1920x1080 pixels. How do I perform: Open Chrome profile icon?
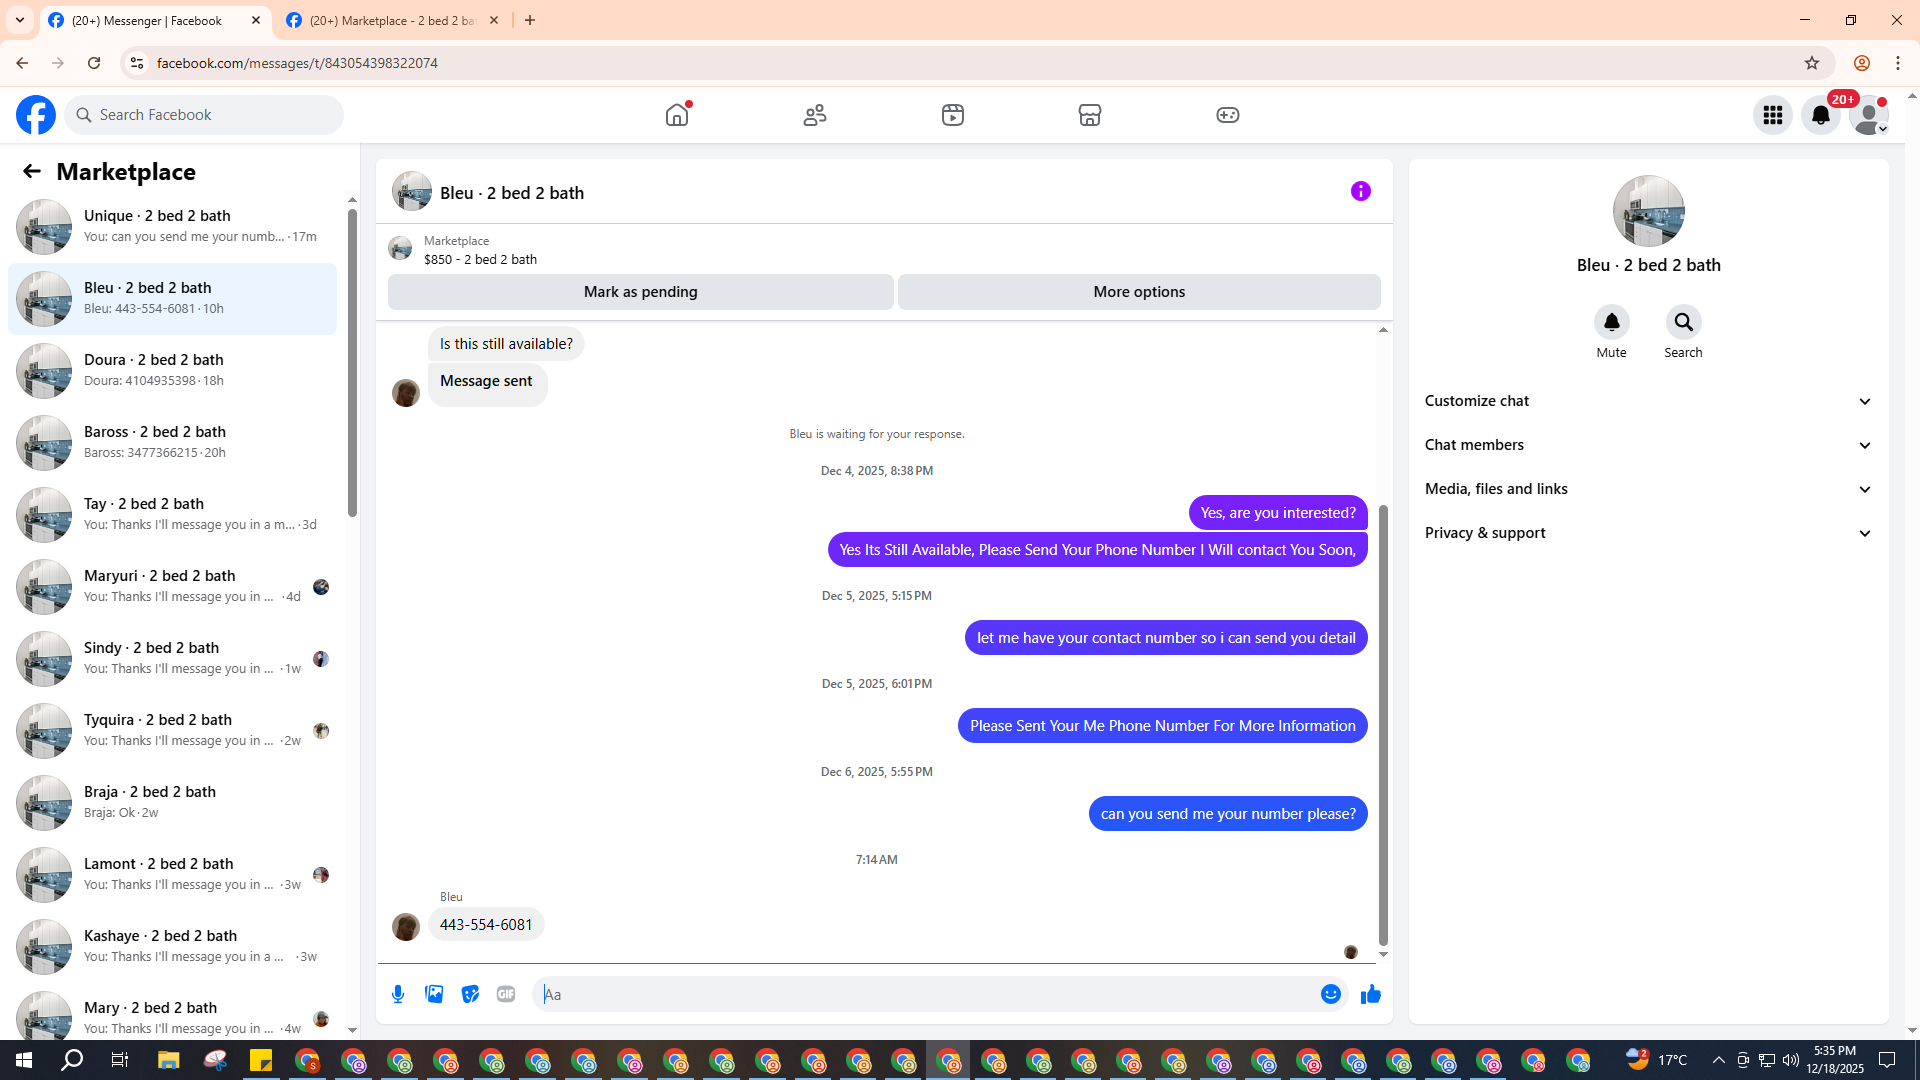click(1861, 63)
